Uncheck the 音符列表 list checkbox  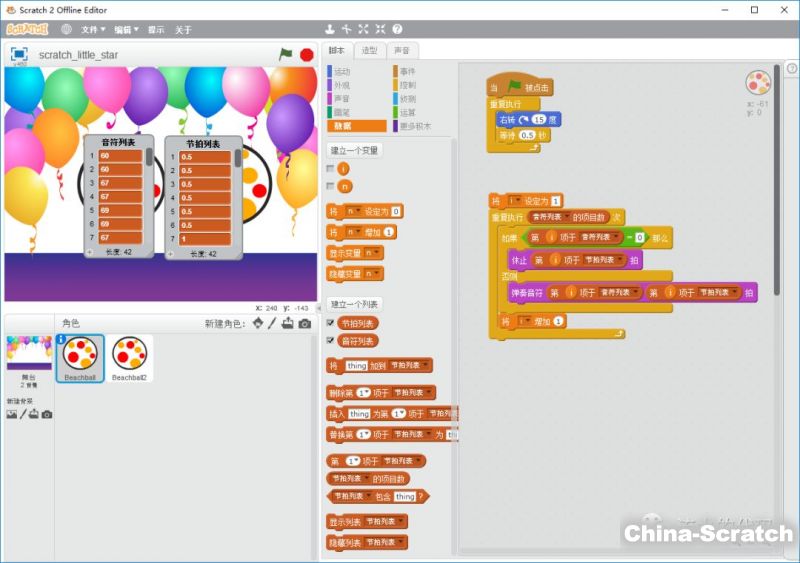point(331,340)
